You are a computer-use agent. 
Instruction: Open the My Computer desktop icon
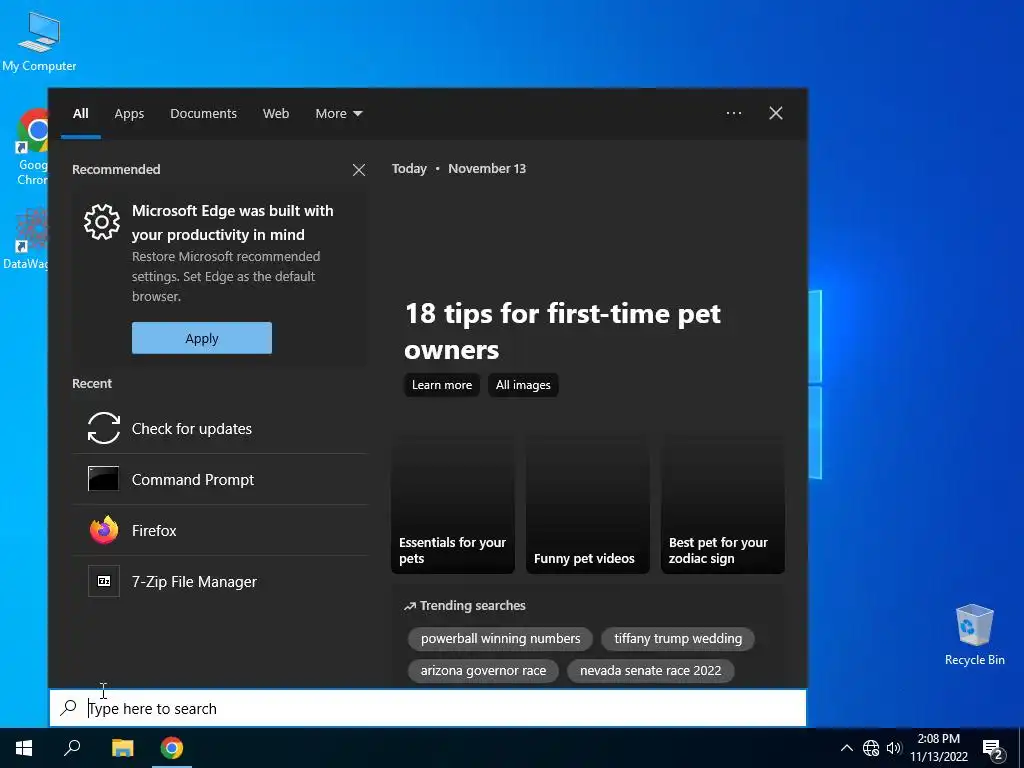coord(39,41)
